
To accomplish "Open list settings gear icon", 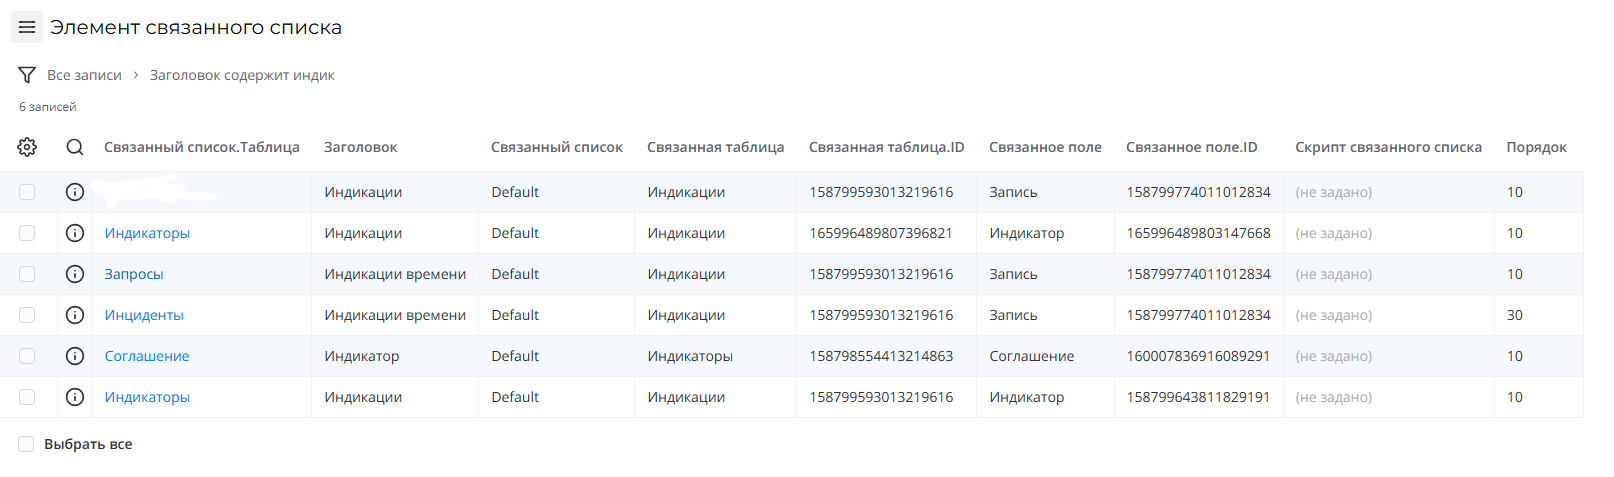I will pos(27,147).
